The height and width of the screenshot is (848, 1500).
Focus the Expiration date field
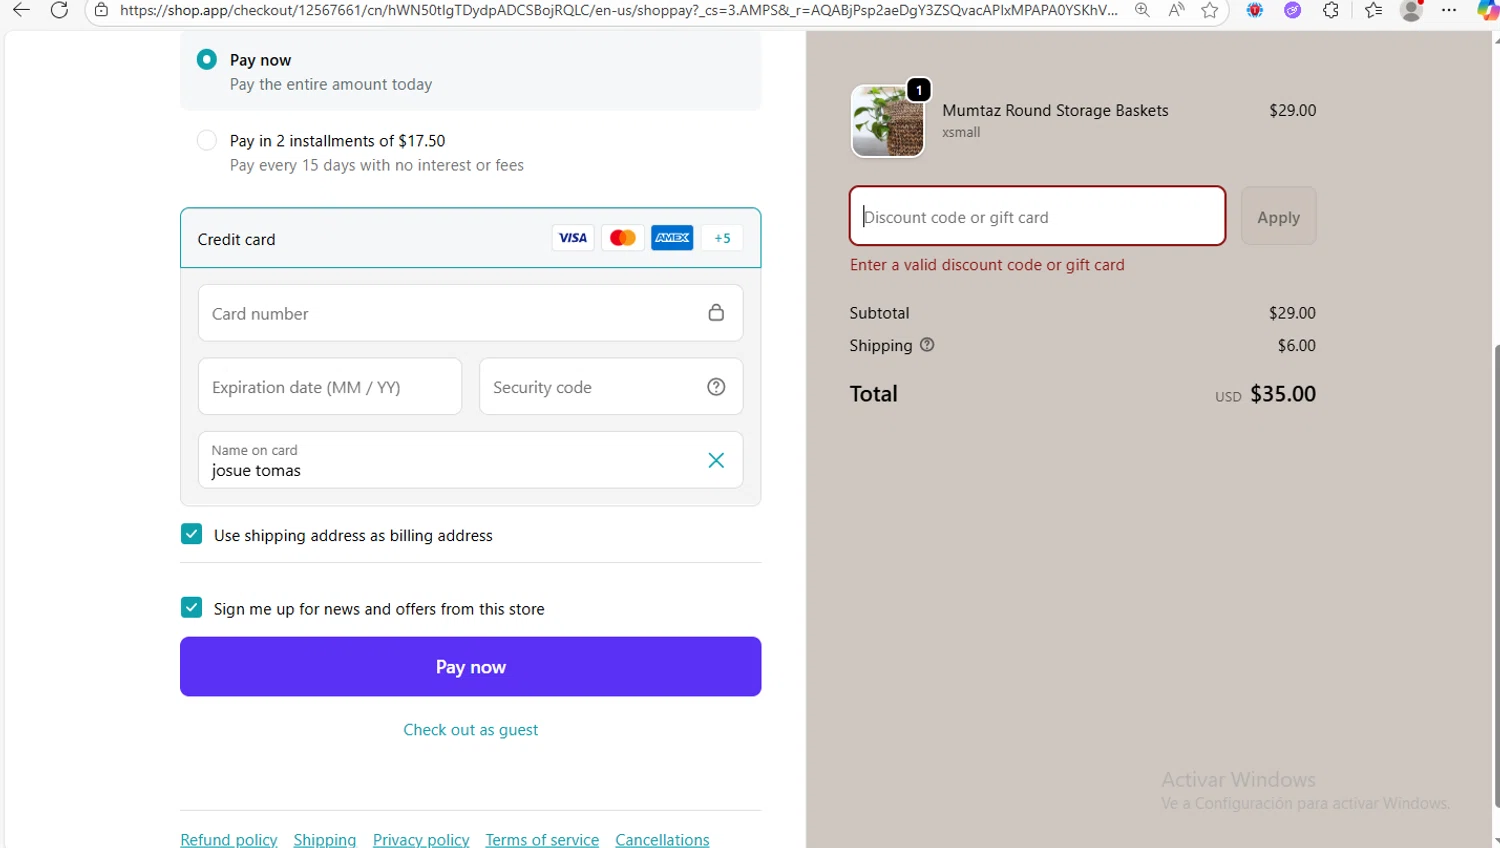[330, 387]
